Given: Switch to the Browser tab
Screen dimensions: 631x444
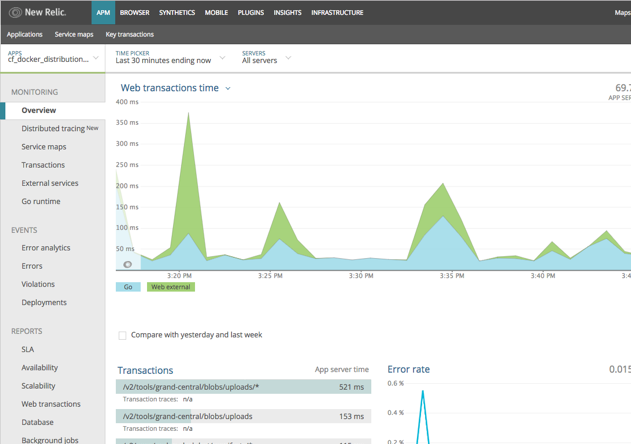Looking at the screenshot, I should (x=134, y=12).
